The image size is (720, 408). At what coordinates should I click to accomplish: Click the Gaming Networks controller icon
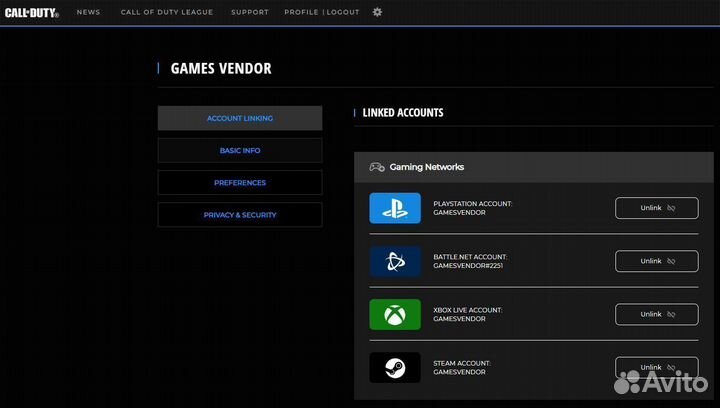pos(377,167)
